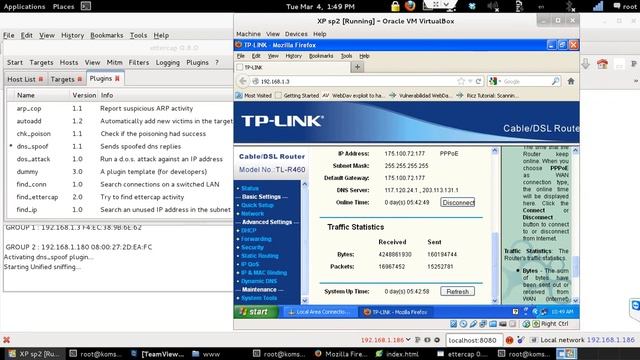Click Disconnect button on router page
The image size is (640, 360).
[458, 202]
